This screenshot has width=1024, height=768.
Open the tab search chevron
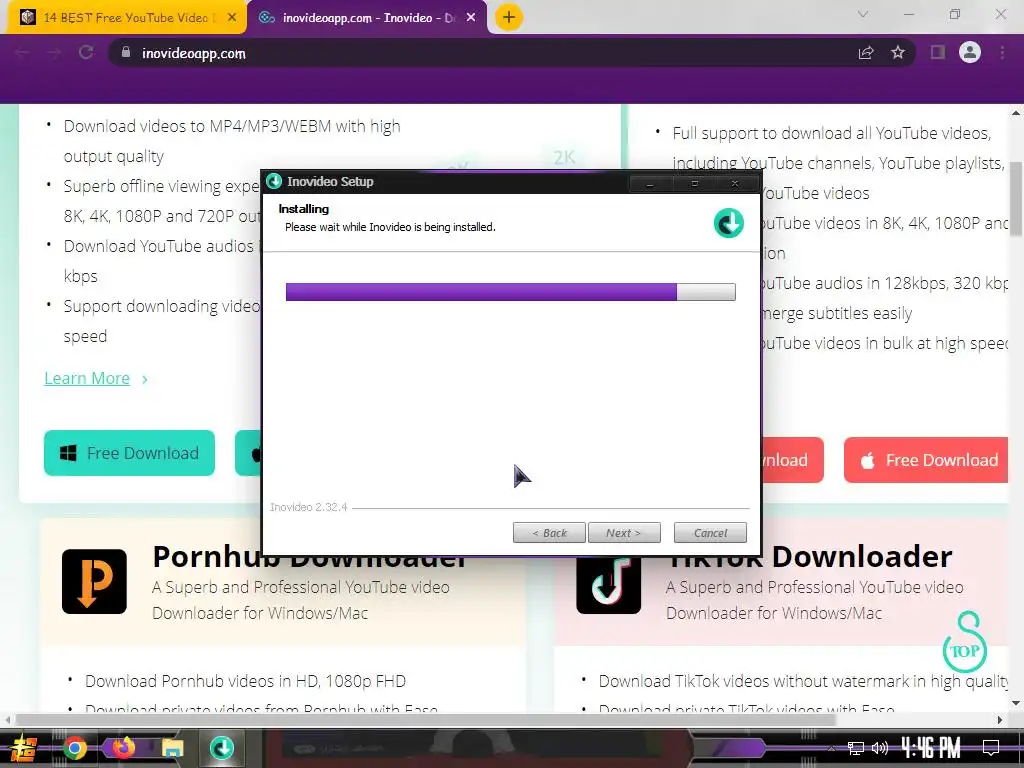(863, 14)
